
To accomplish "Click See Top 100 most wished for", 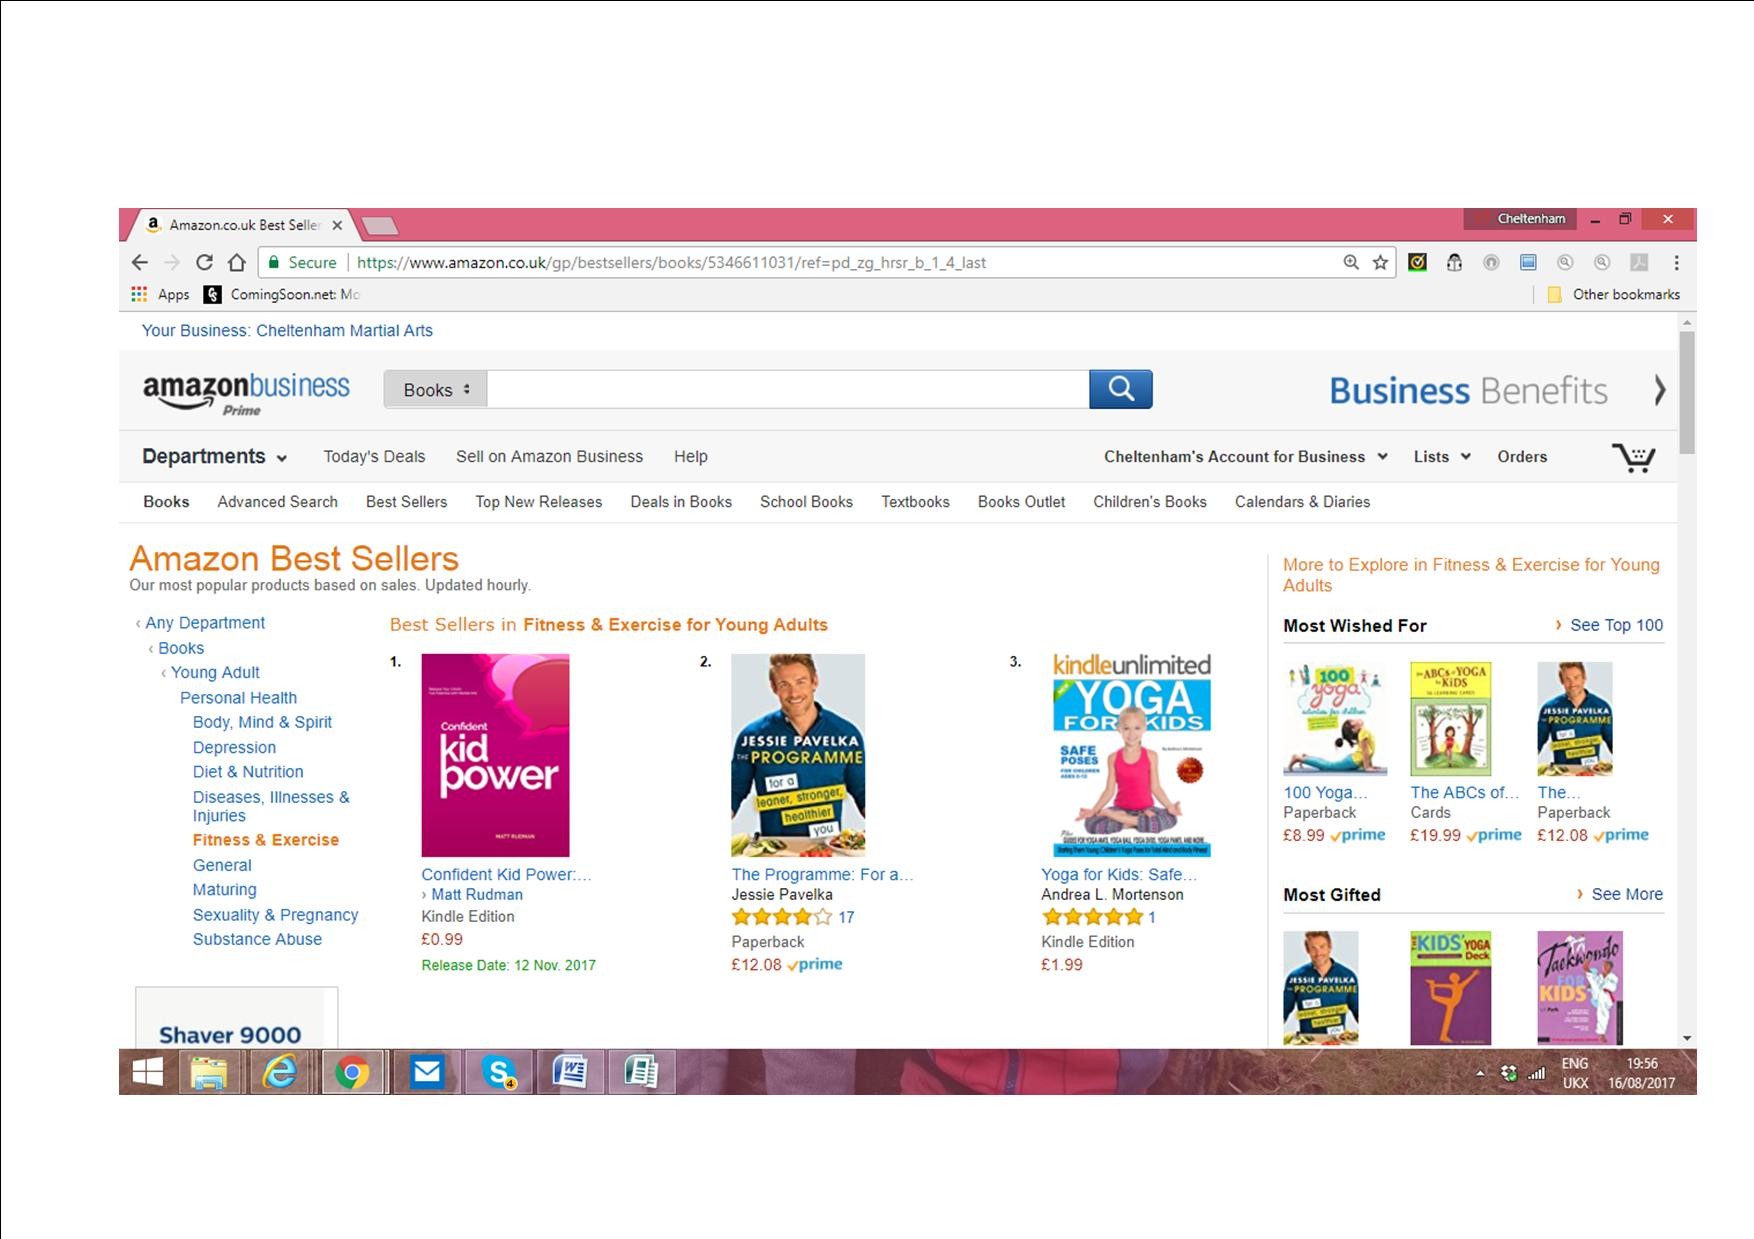I will tap(1616, 625).
